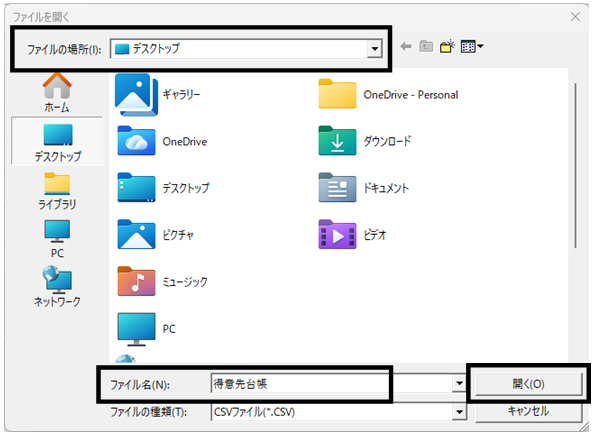Select ライブラリ in the places sidebar
Image resolution: width=596 pixels, height=438 pixels.
click(57, 191)
